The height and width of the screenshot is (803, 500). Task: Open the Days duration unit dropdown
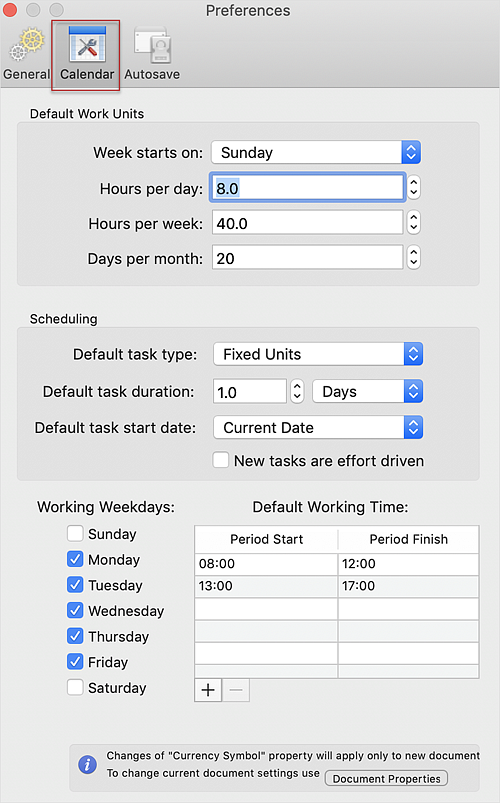[368, 391]
